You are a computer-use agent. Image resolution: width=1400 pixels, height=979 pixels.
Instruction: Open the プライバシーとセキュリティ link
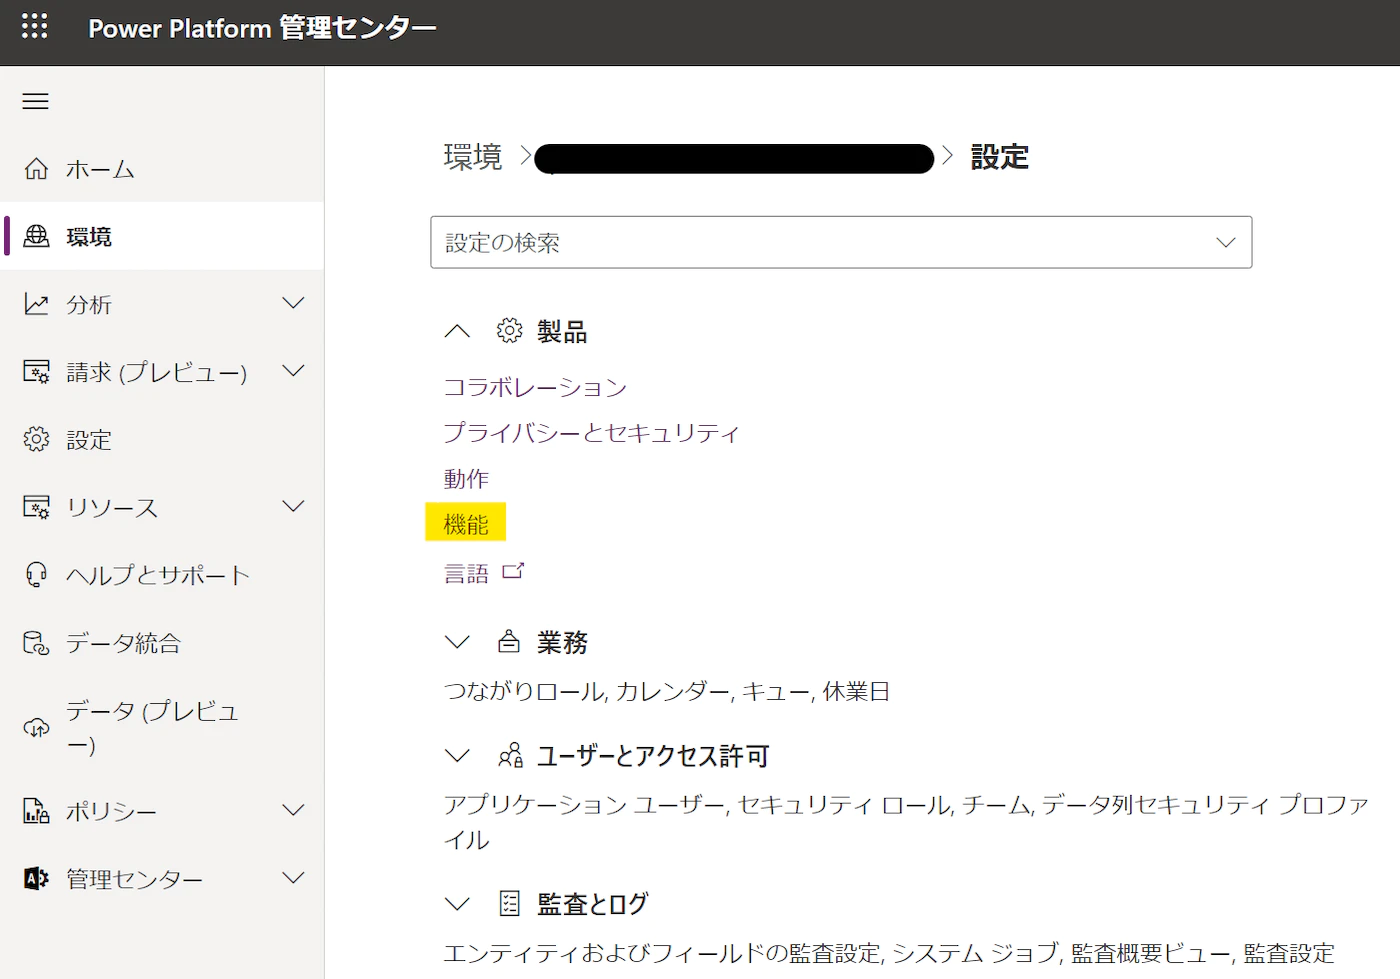pos(591,433)
